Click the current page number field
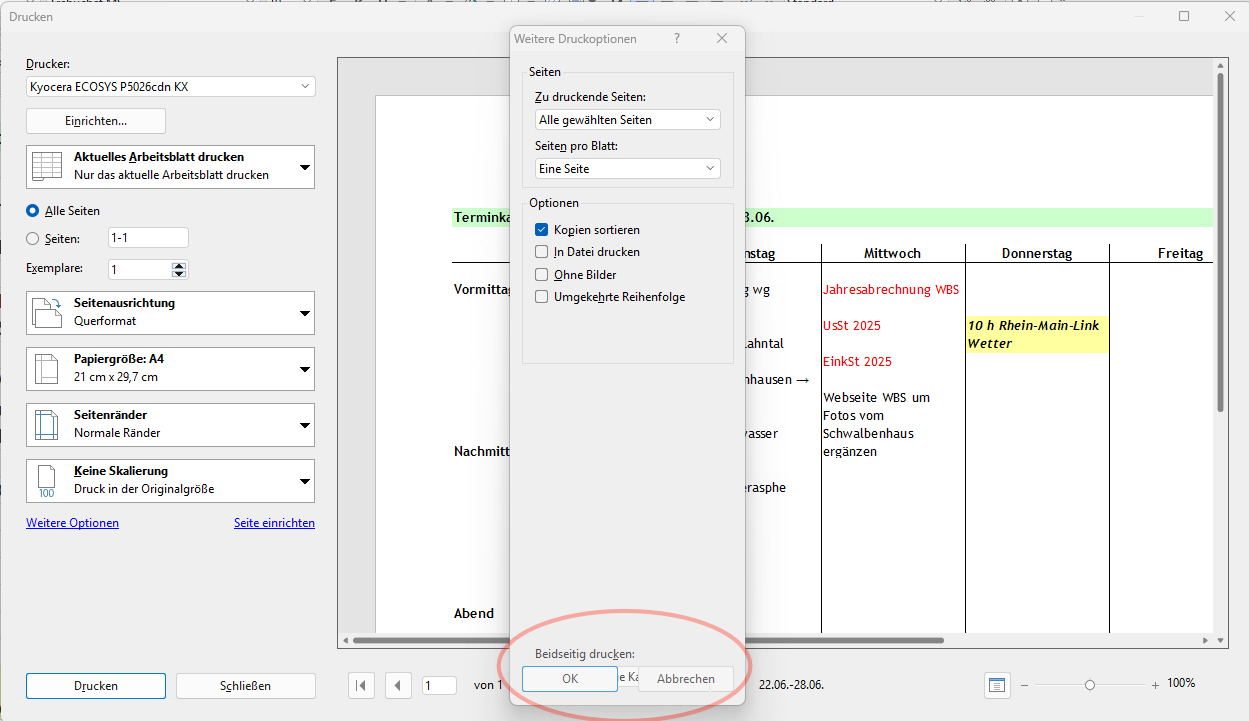1249x721 pixels. [x=440, y=685]
